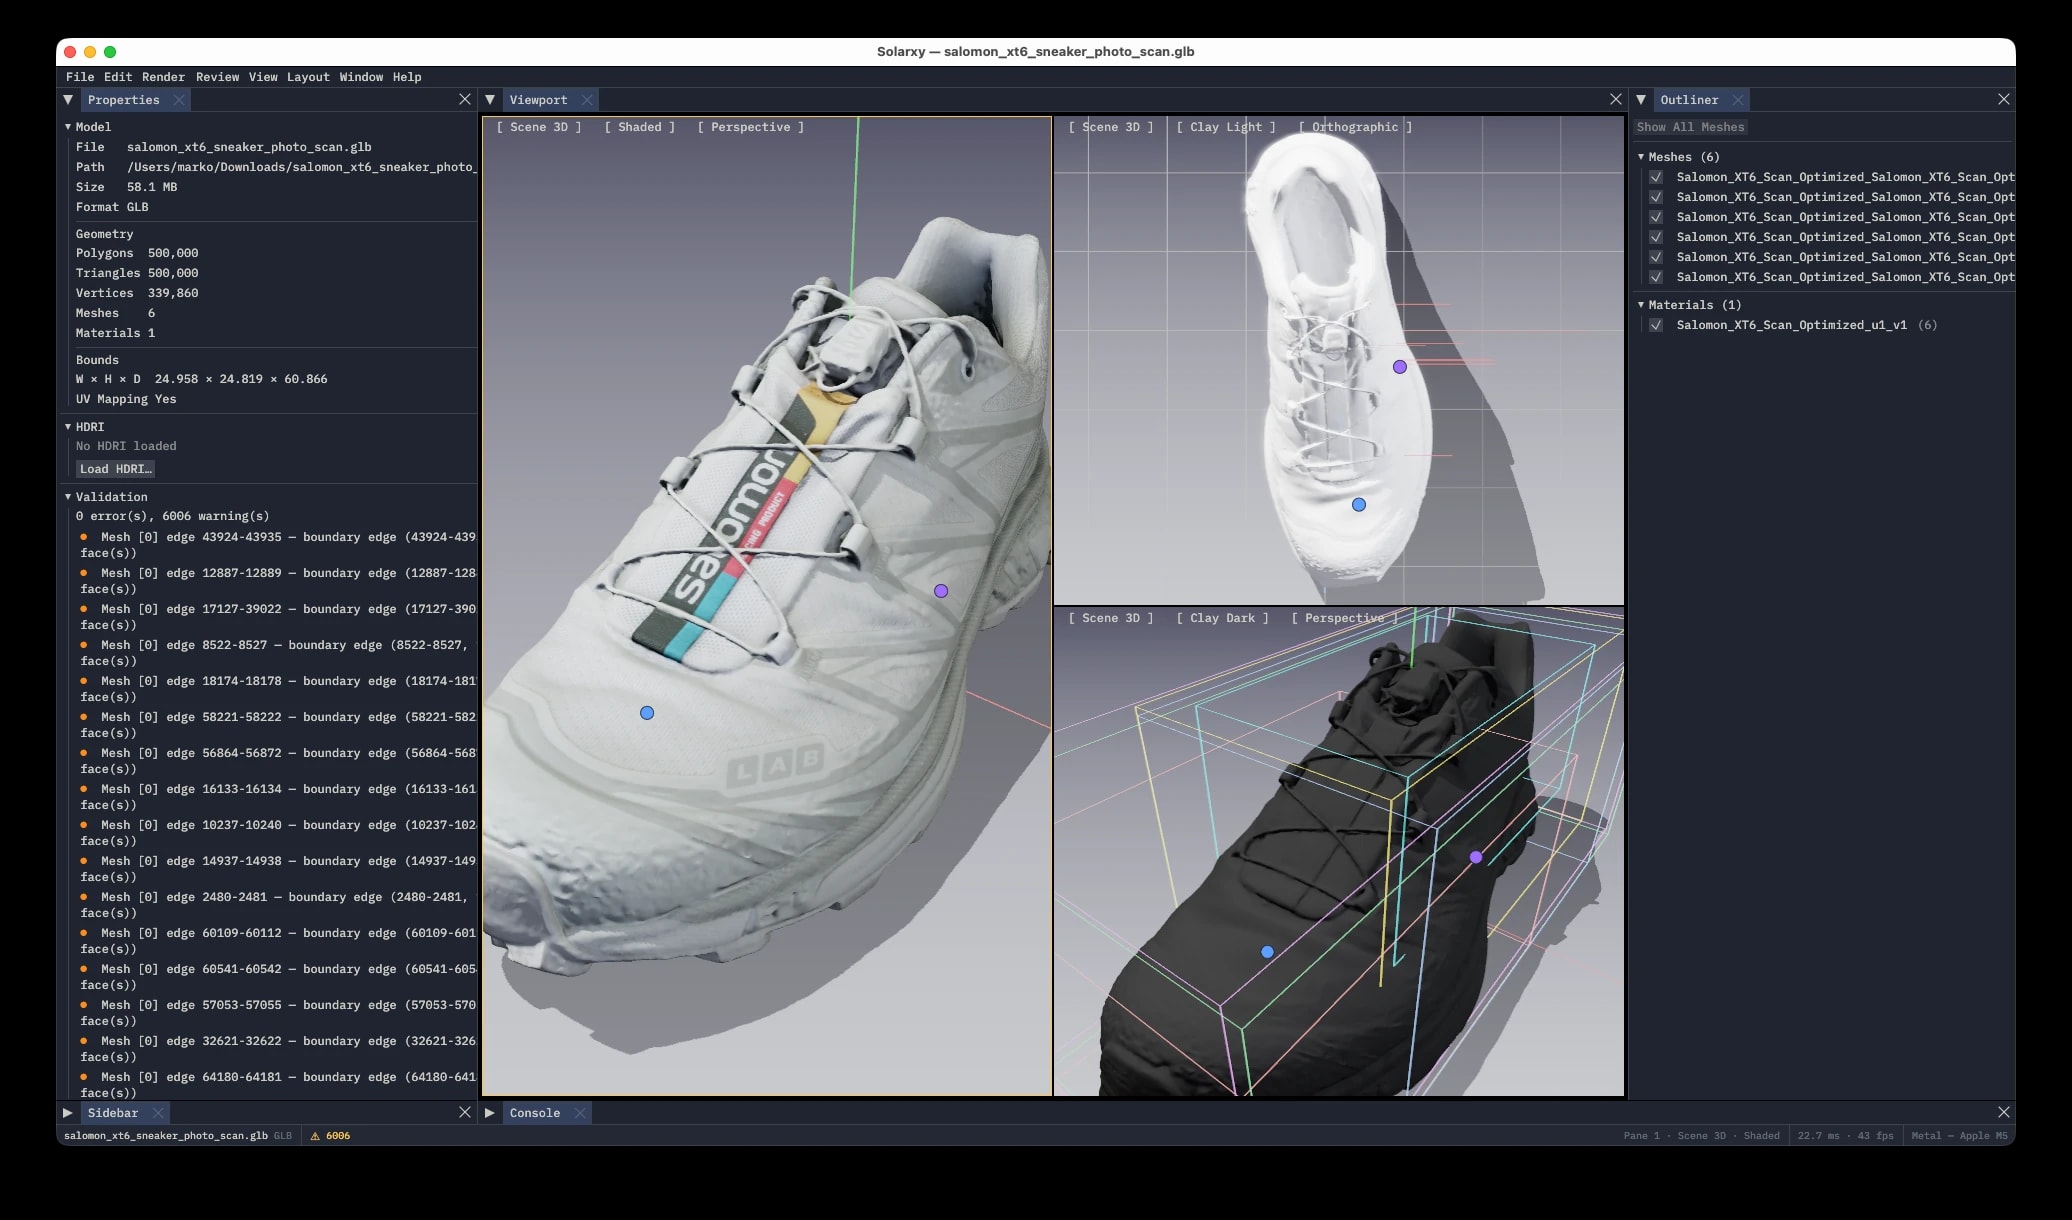
Task: Click the Load HDRI… button
Action: click(x=116, y=469)
